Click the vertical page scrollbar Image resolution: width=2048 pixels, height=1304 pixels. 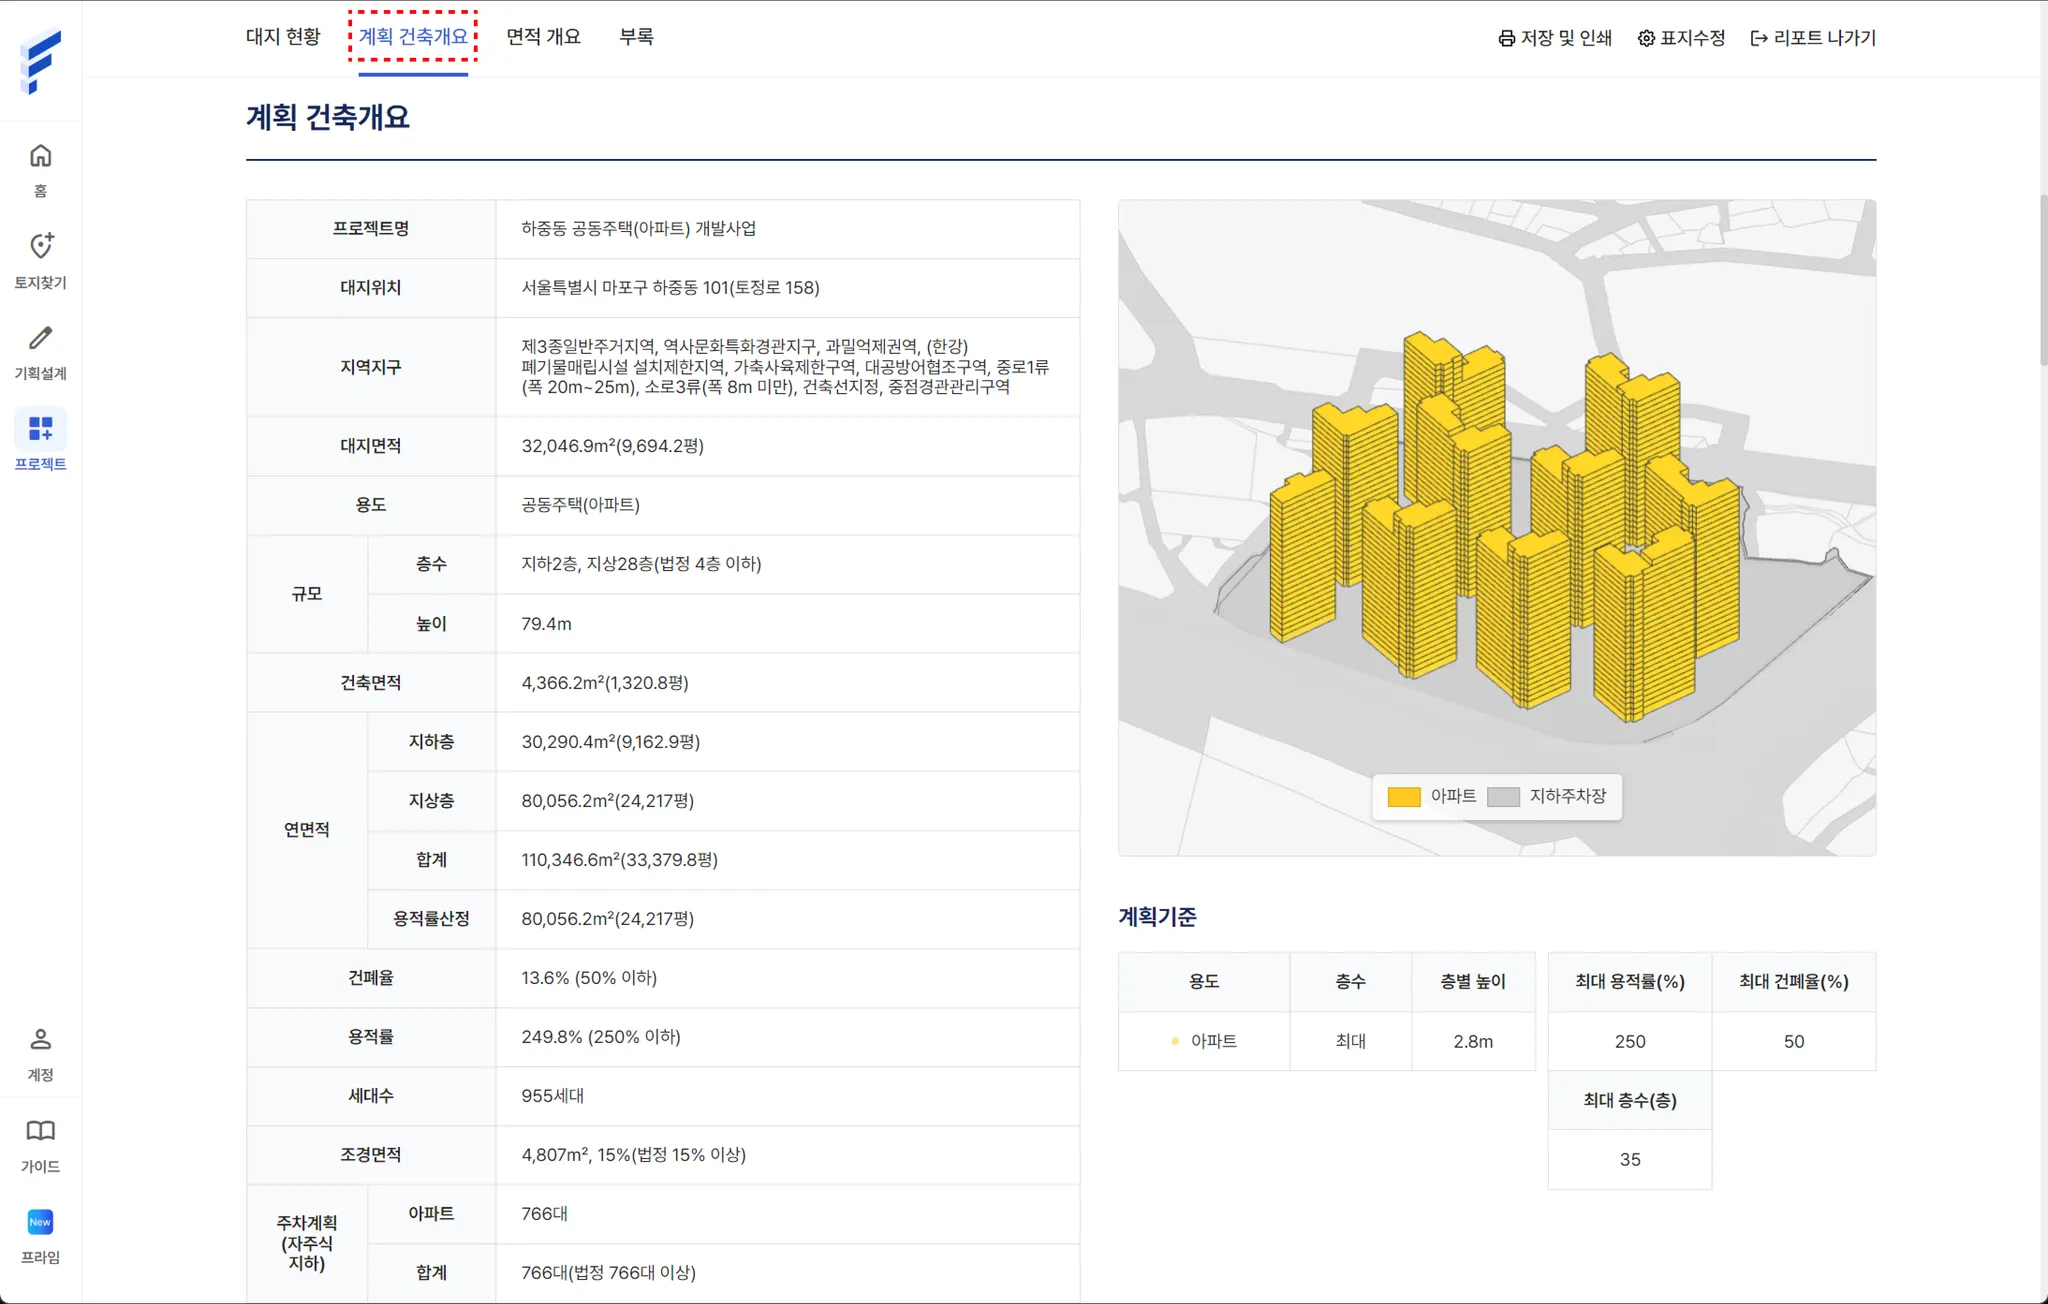click(2042, 280)
